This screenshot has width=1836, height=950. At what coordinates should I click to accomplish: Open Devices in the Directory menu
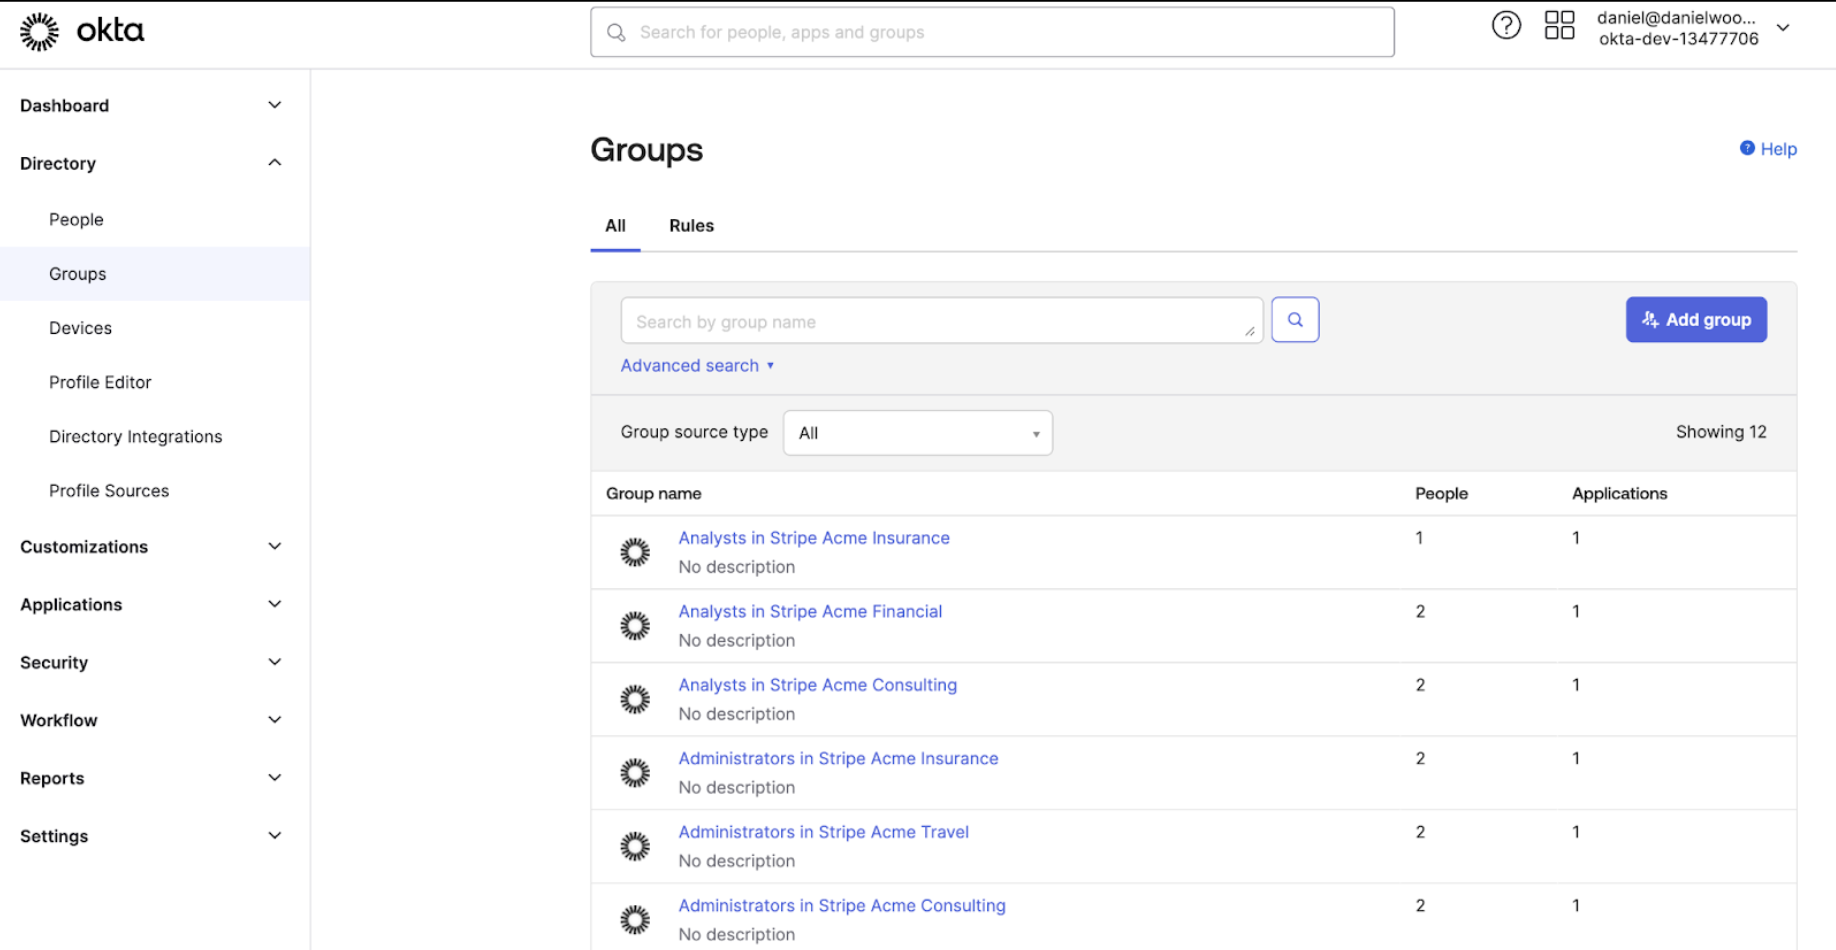click(x=80, y=328)
